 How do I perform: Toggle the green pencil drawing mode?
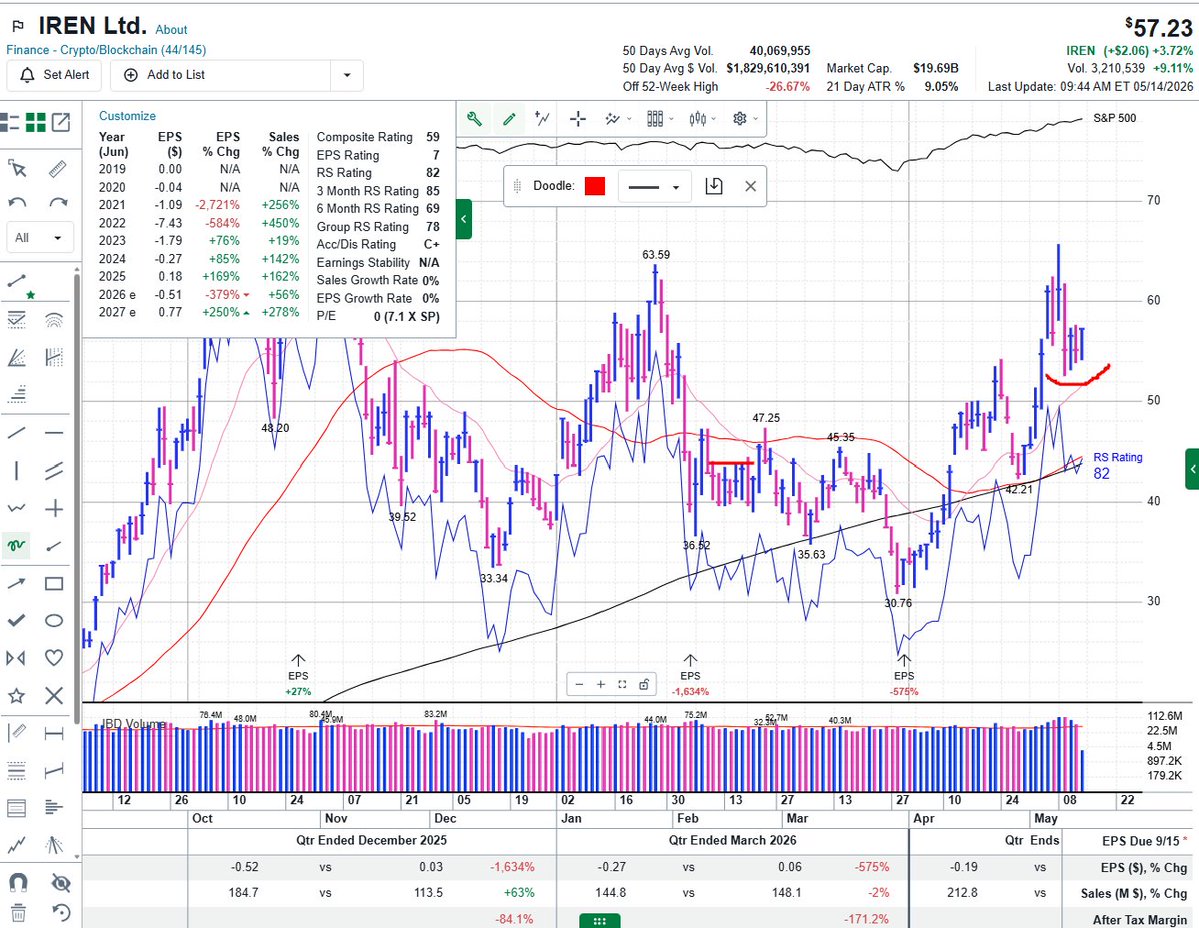(x=509, y=118)
